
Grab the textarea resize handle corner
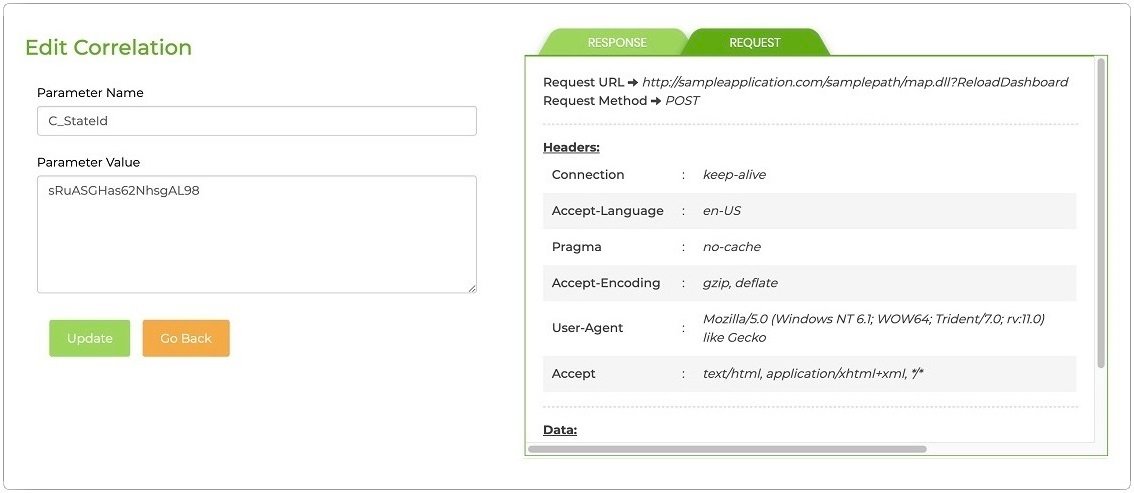click(x=472, y=288)
